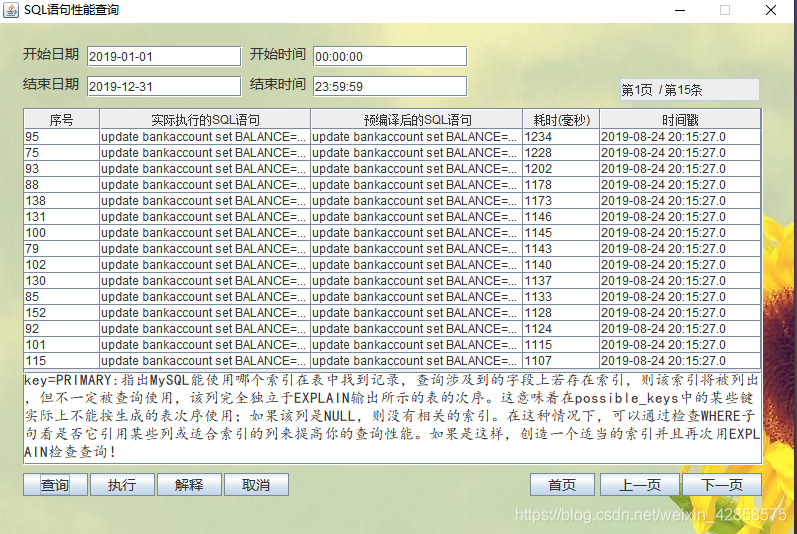Select row with 序号 115
797x534 pixels.
392,361
